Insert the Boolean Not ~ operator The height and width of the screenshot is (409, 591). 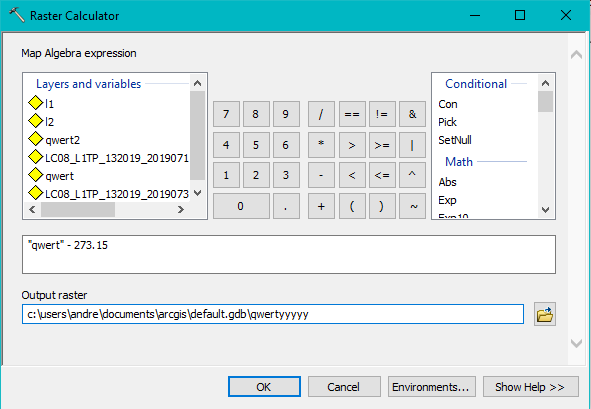coord(412,206)
